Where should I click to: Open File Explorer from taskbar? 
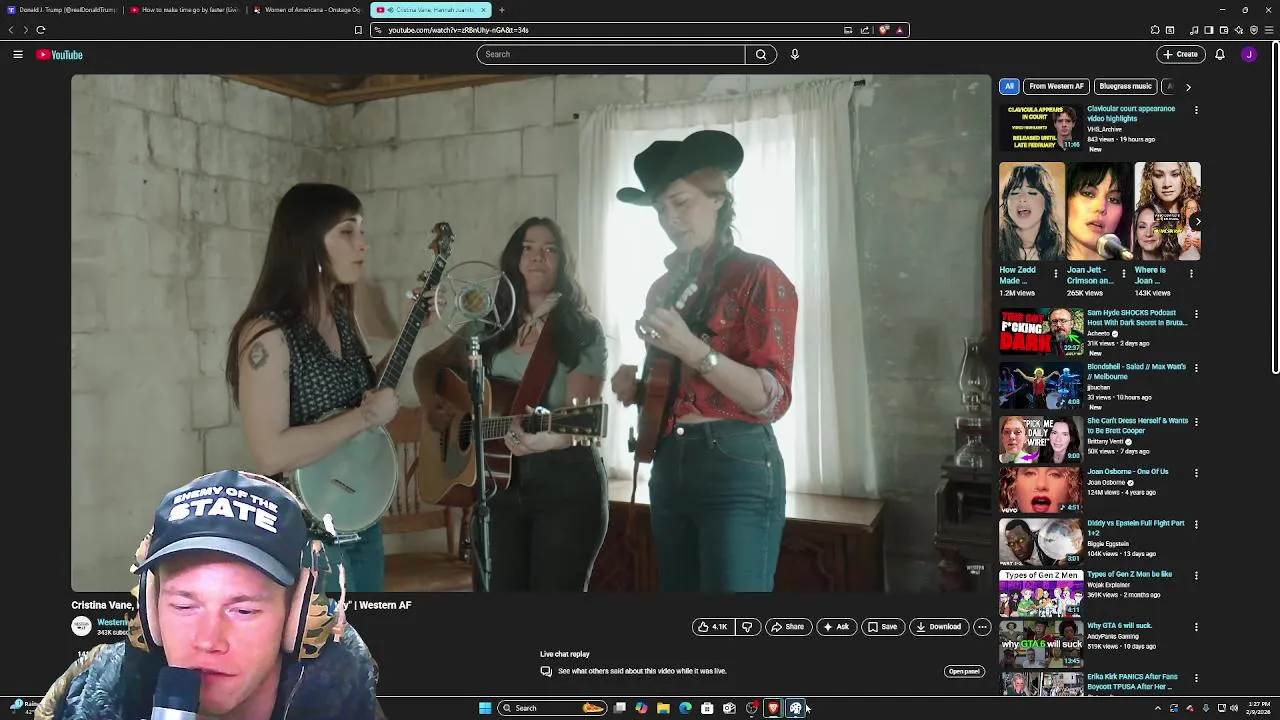tap(663, 708)
